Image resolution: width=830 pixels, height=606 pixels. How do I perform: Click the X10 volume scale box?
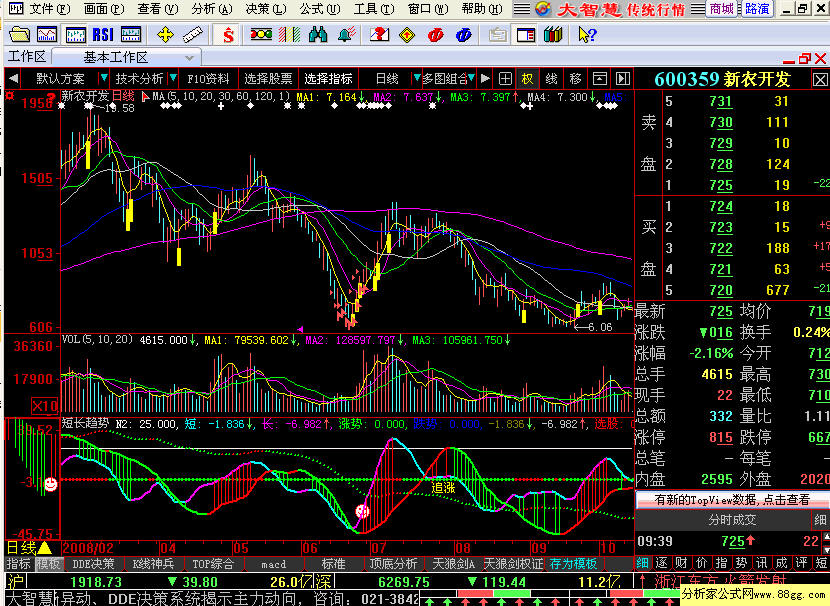pos(45,406)
